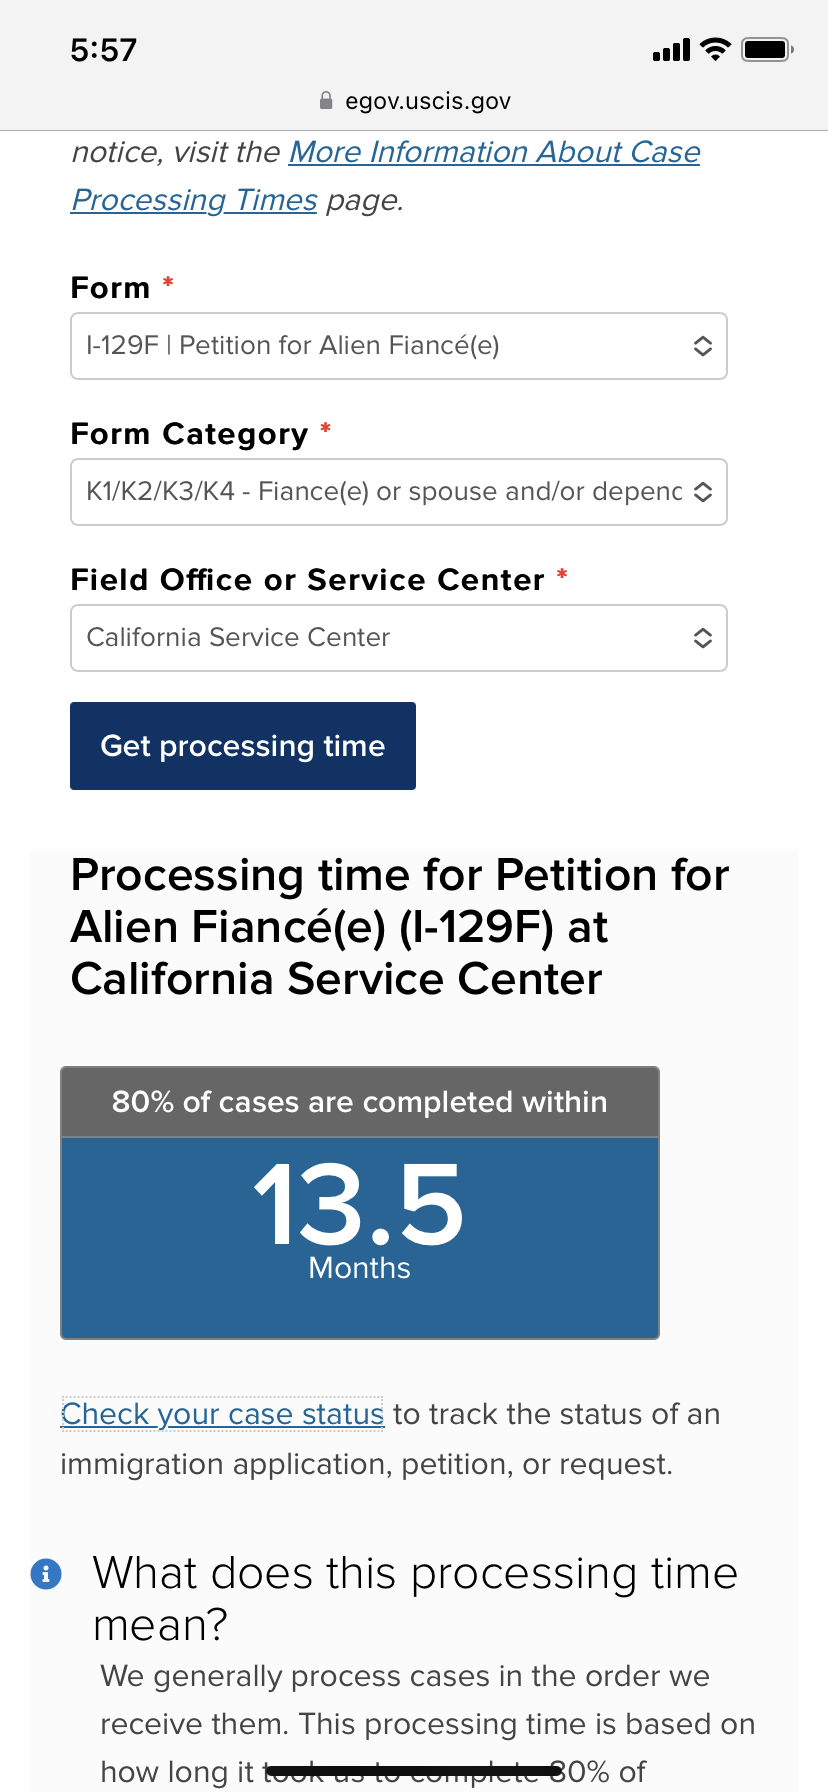Viewport: 828px width, 1792px height.
Task: Tap the battery status icon
Action: click(x=767, y=49)
